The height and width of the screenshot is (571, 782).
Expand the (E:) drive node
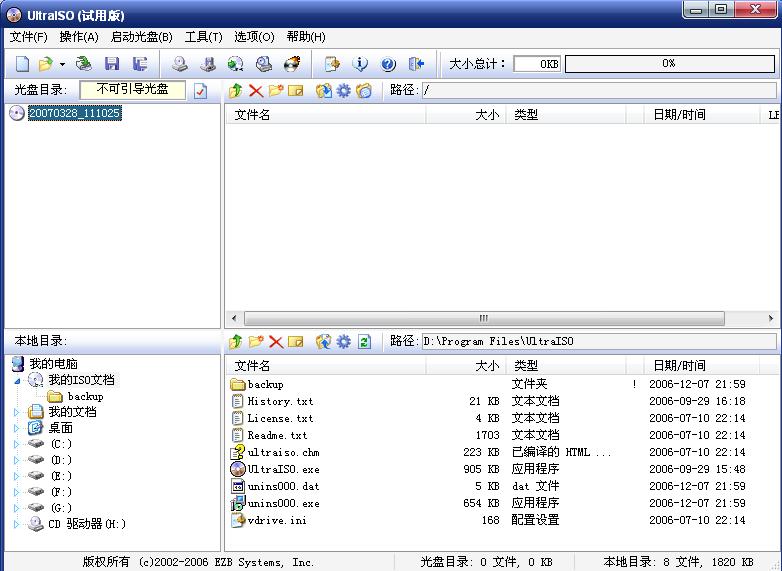click(x=16, y=476)
